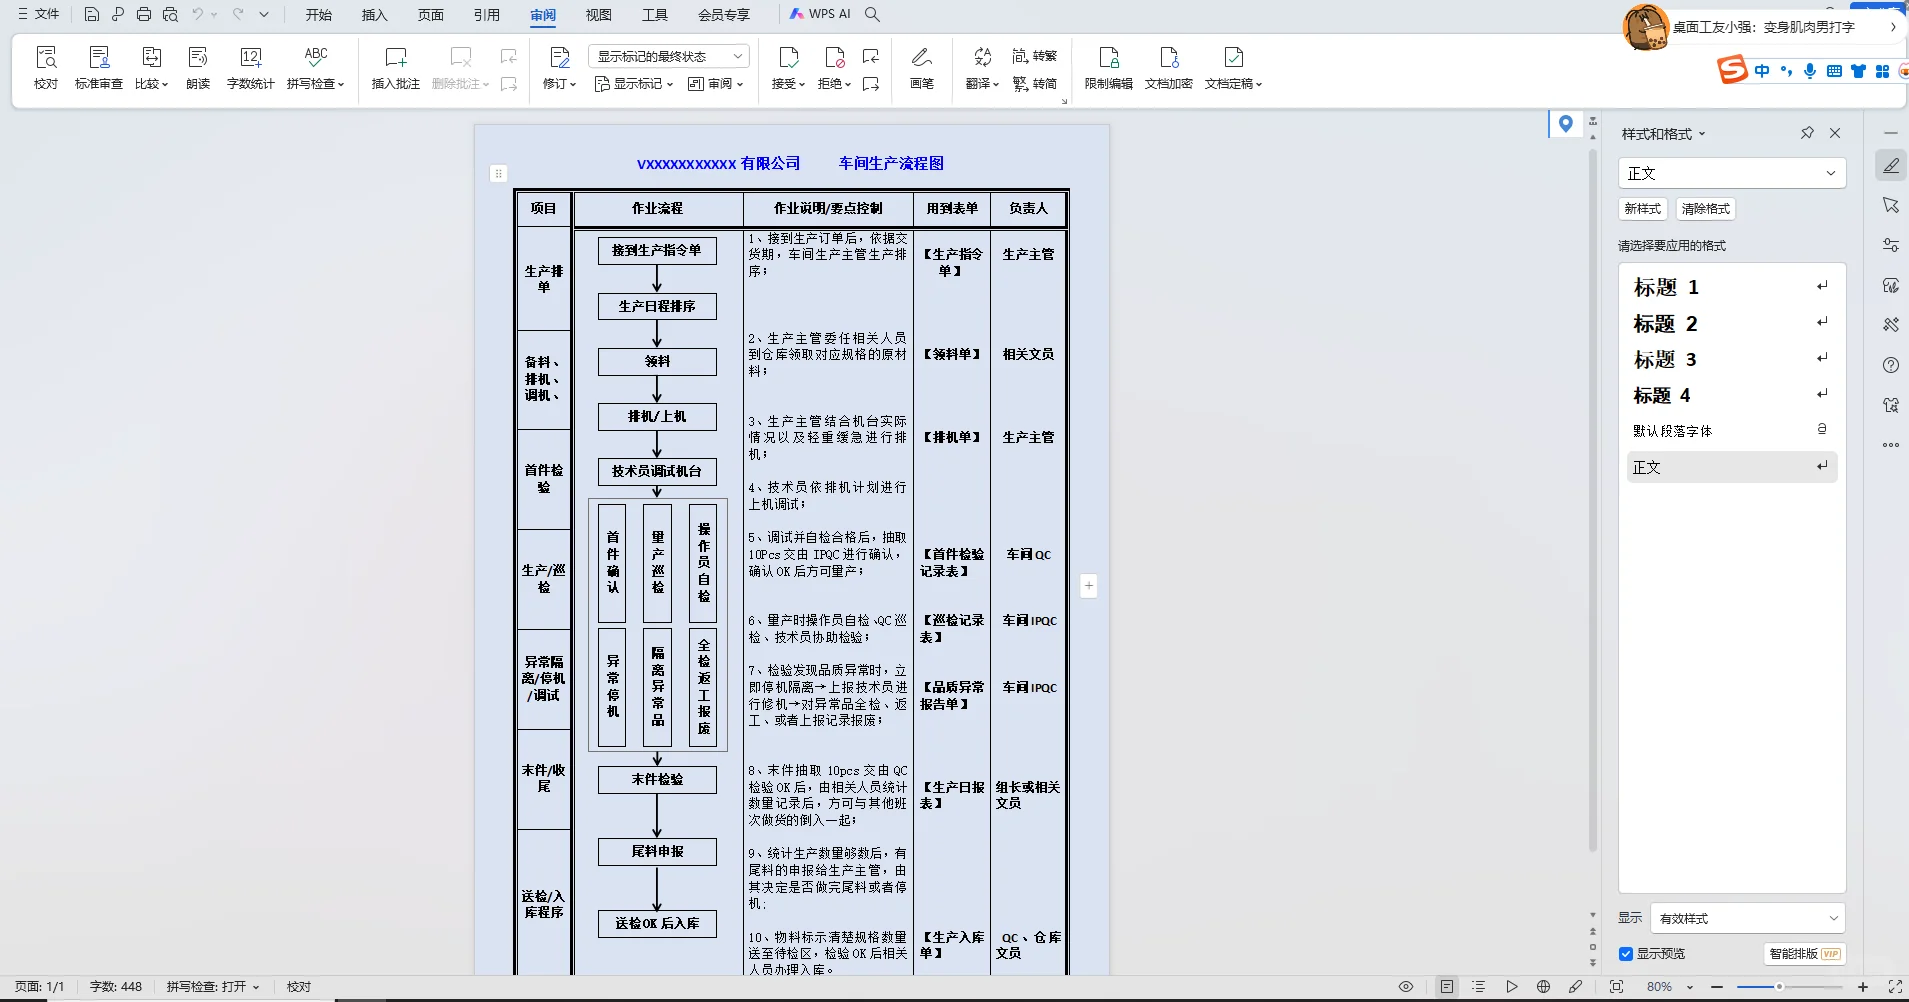Run the 校对 proofreading tool
The width and height of the screenshot is (1909, 1002).
(x=46, y=68)
